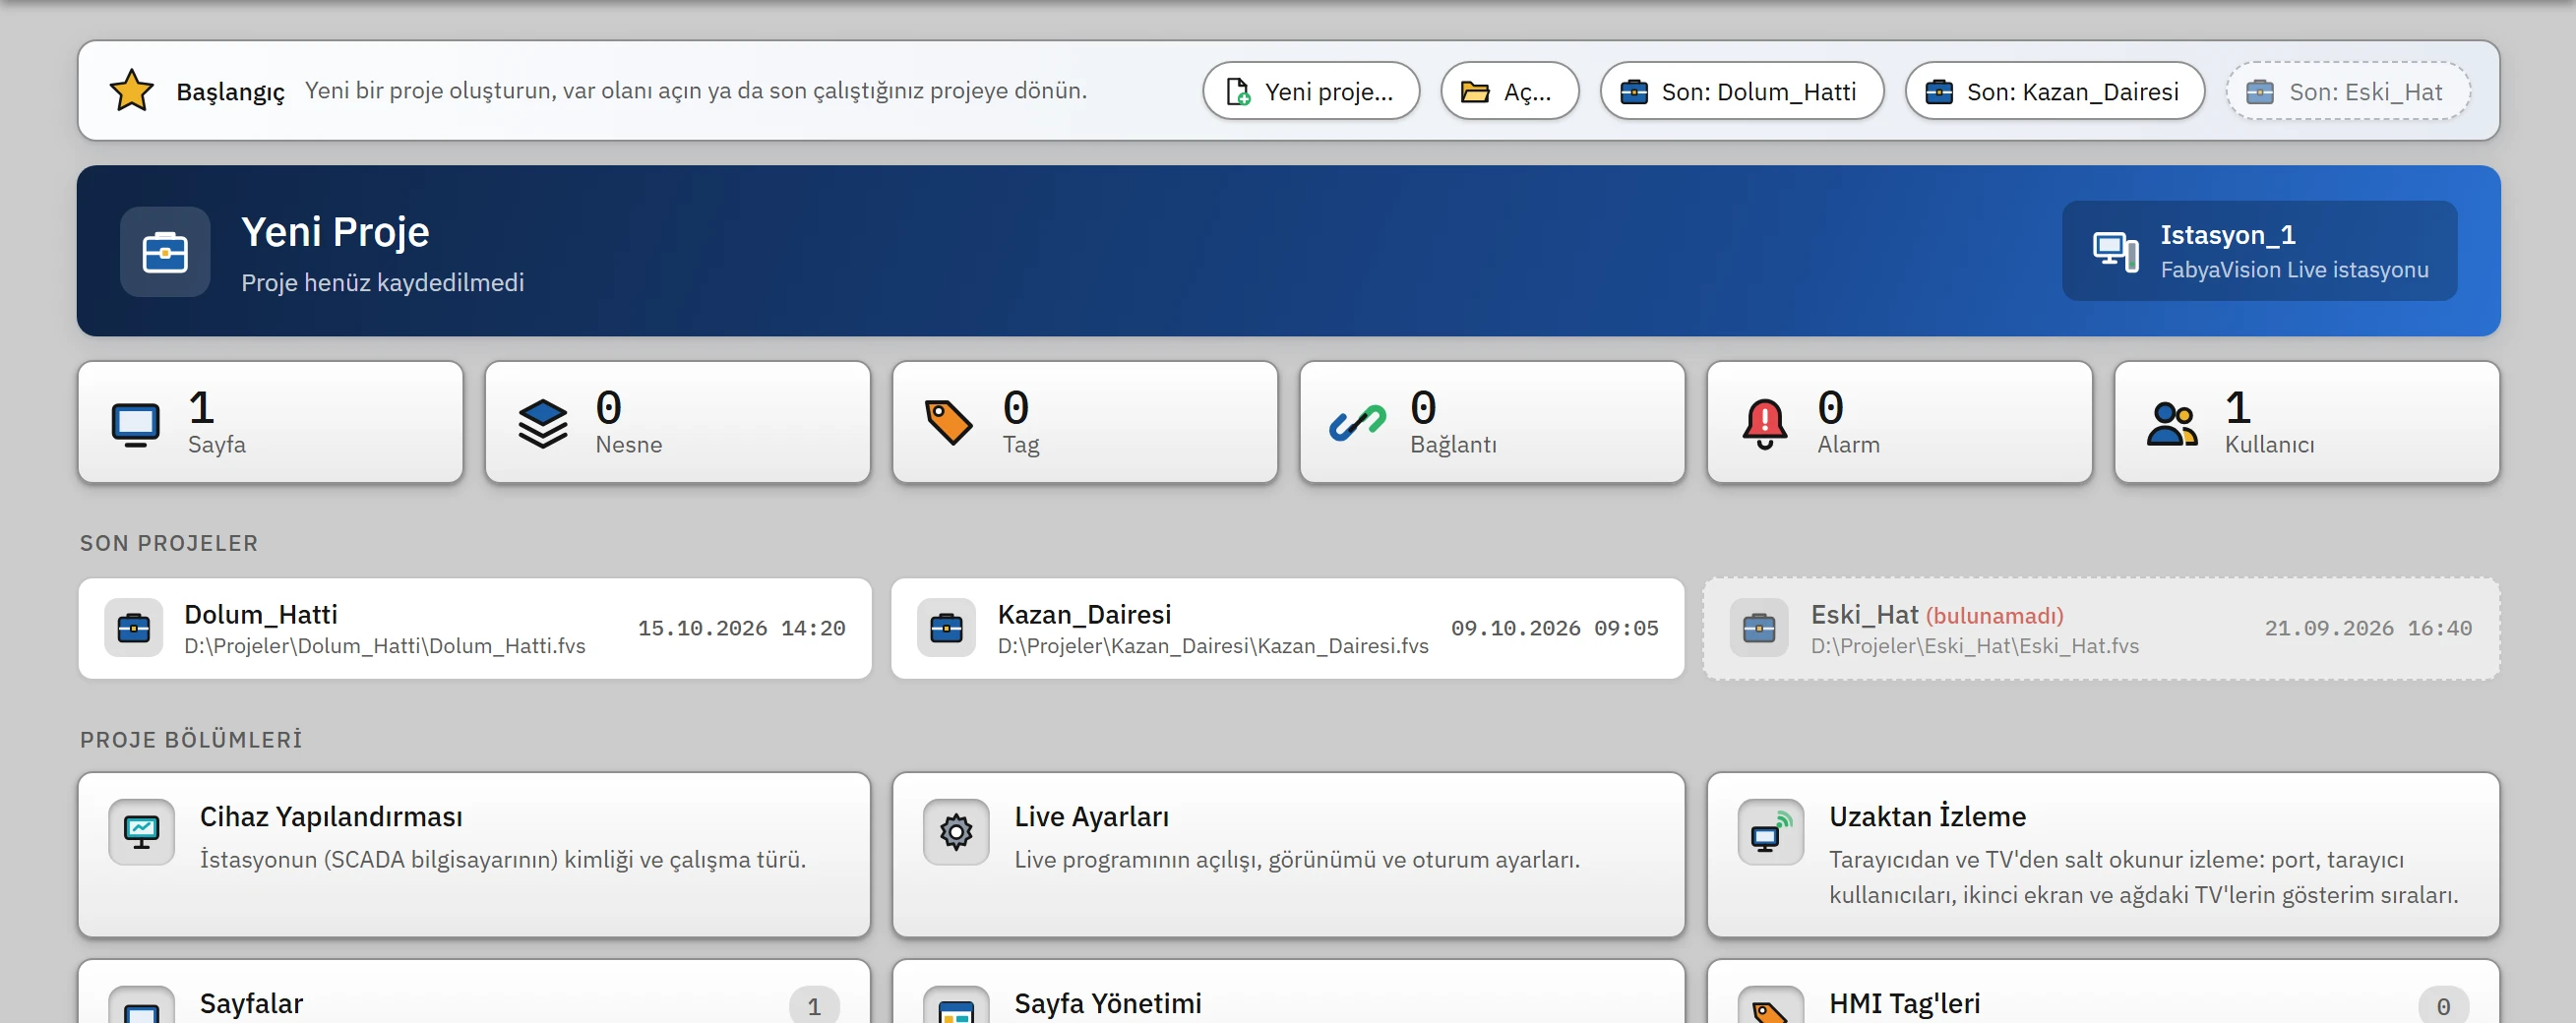Click the users icon on Kullanıcı card
The image size is (2576, 1023).
pyautogui.click(x=2172, y=424)
